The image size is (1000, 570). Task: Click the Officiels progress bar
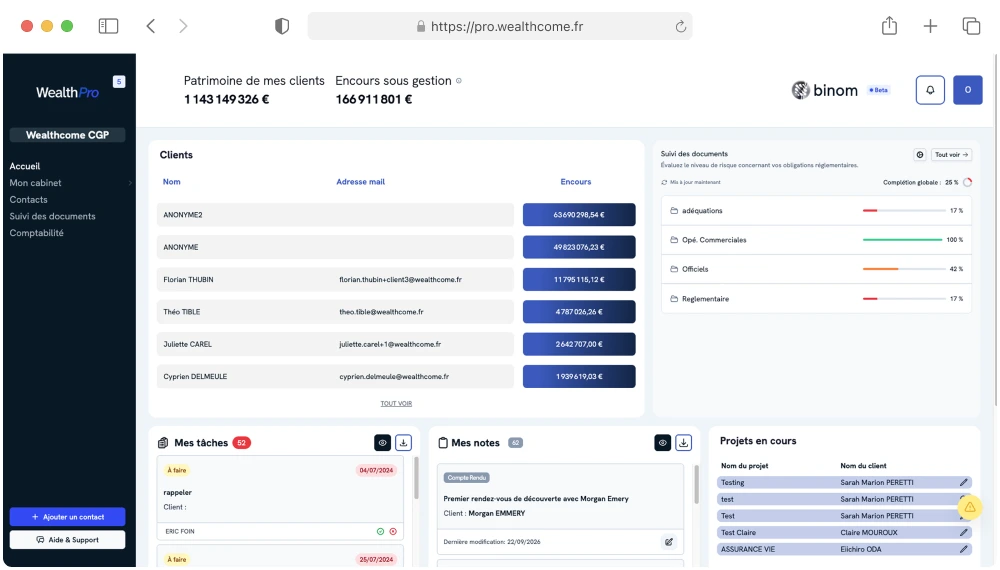coord(903,269)
